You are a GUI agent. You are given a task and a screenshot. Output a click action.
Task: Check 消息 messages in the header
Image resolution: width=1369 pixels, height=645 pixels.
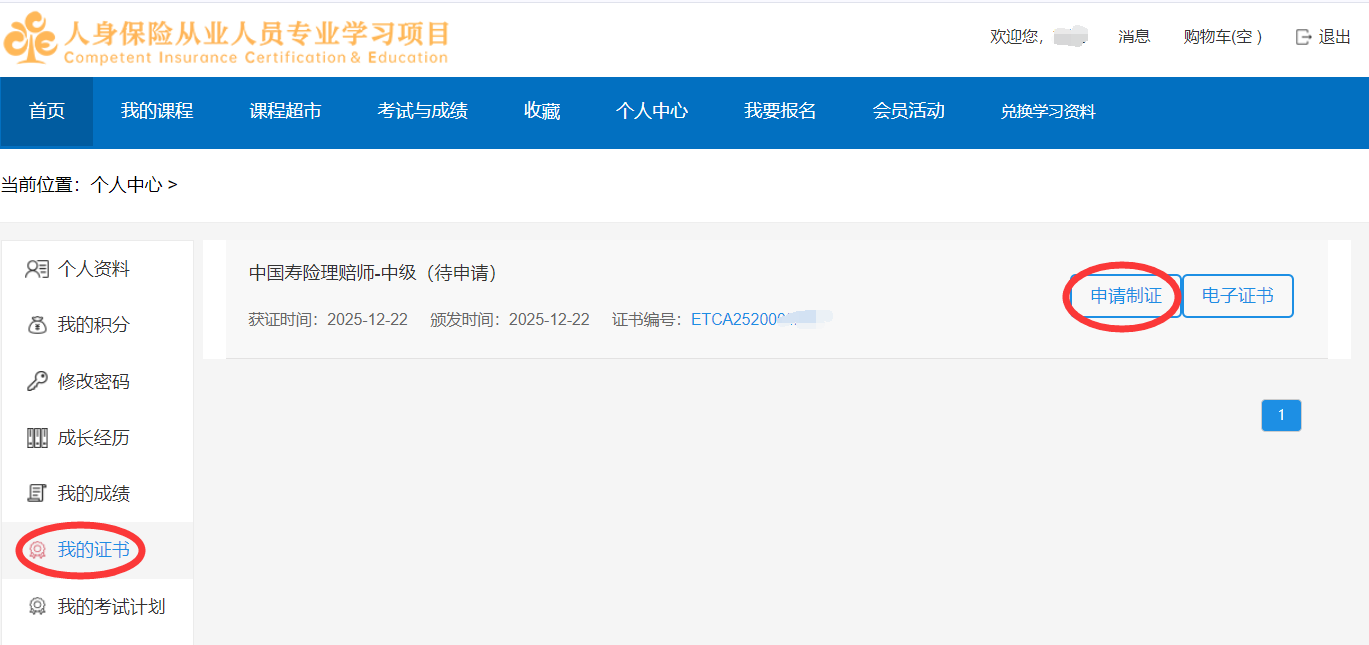(x=1134, y=37)
